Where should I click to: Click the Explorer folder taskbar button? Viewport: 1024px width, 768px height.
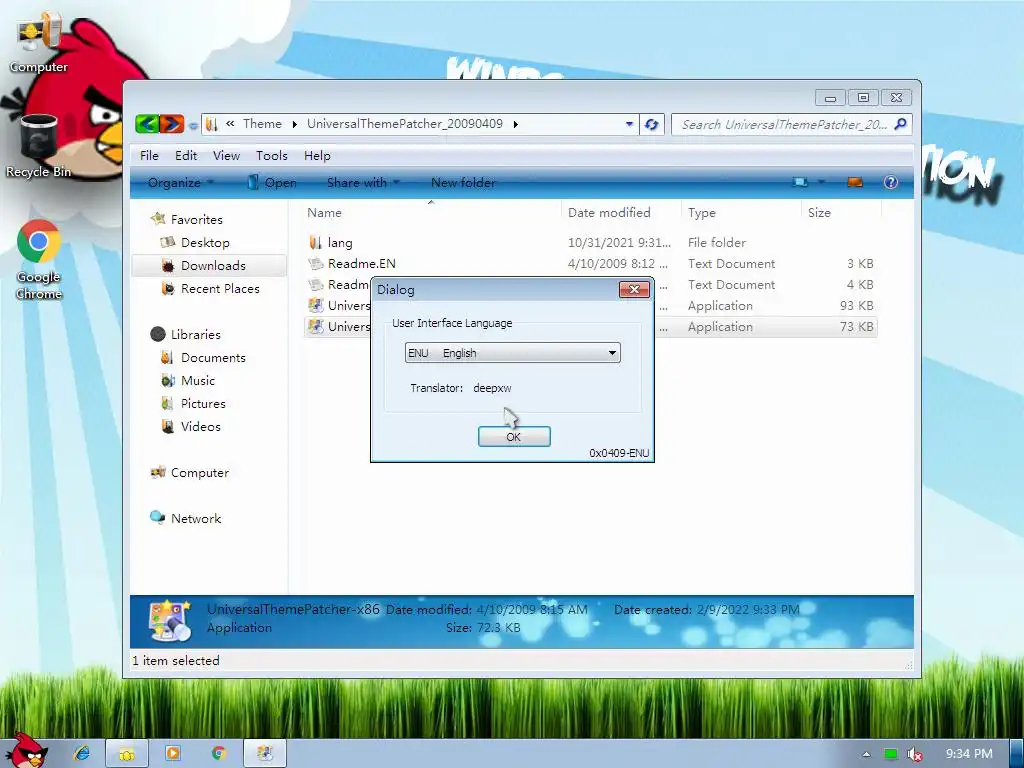point(127,753)
